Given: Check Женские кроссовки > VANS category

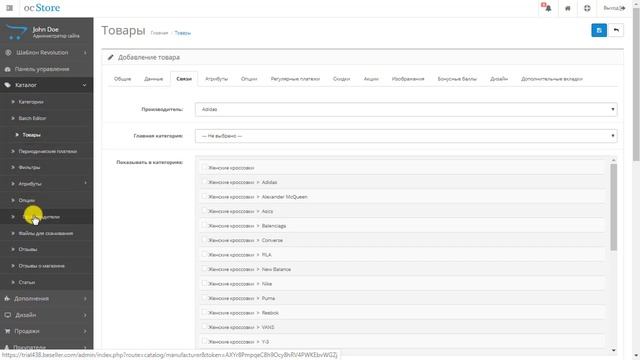Looking at the screenshot, I should (204, 327).
